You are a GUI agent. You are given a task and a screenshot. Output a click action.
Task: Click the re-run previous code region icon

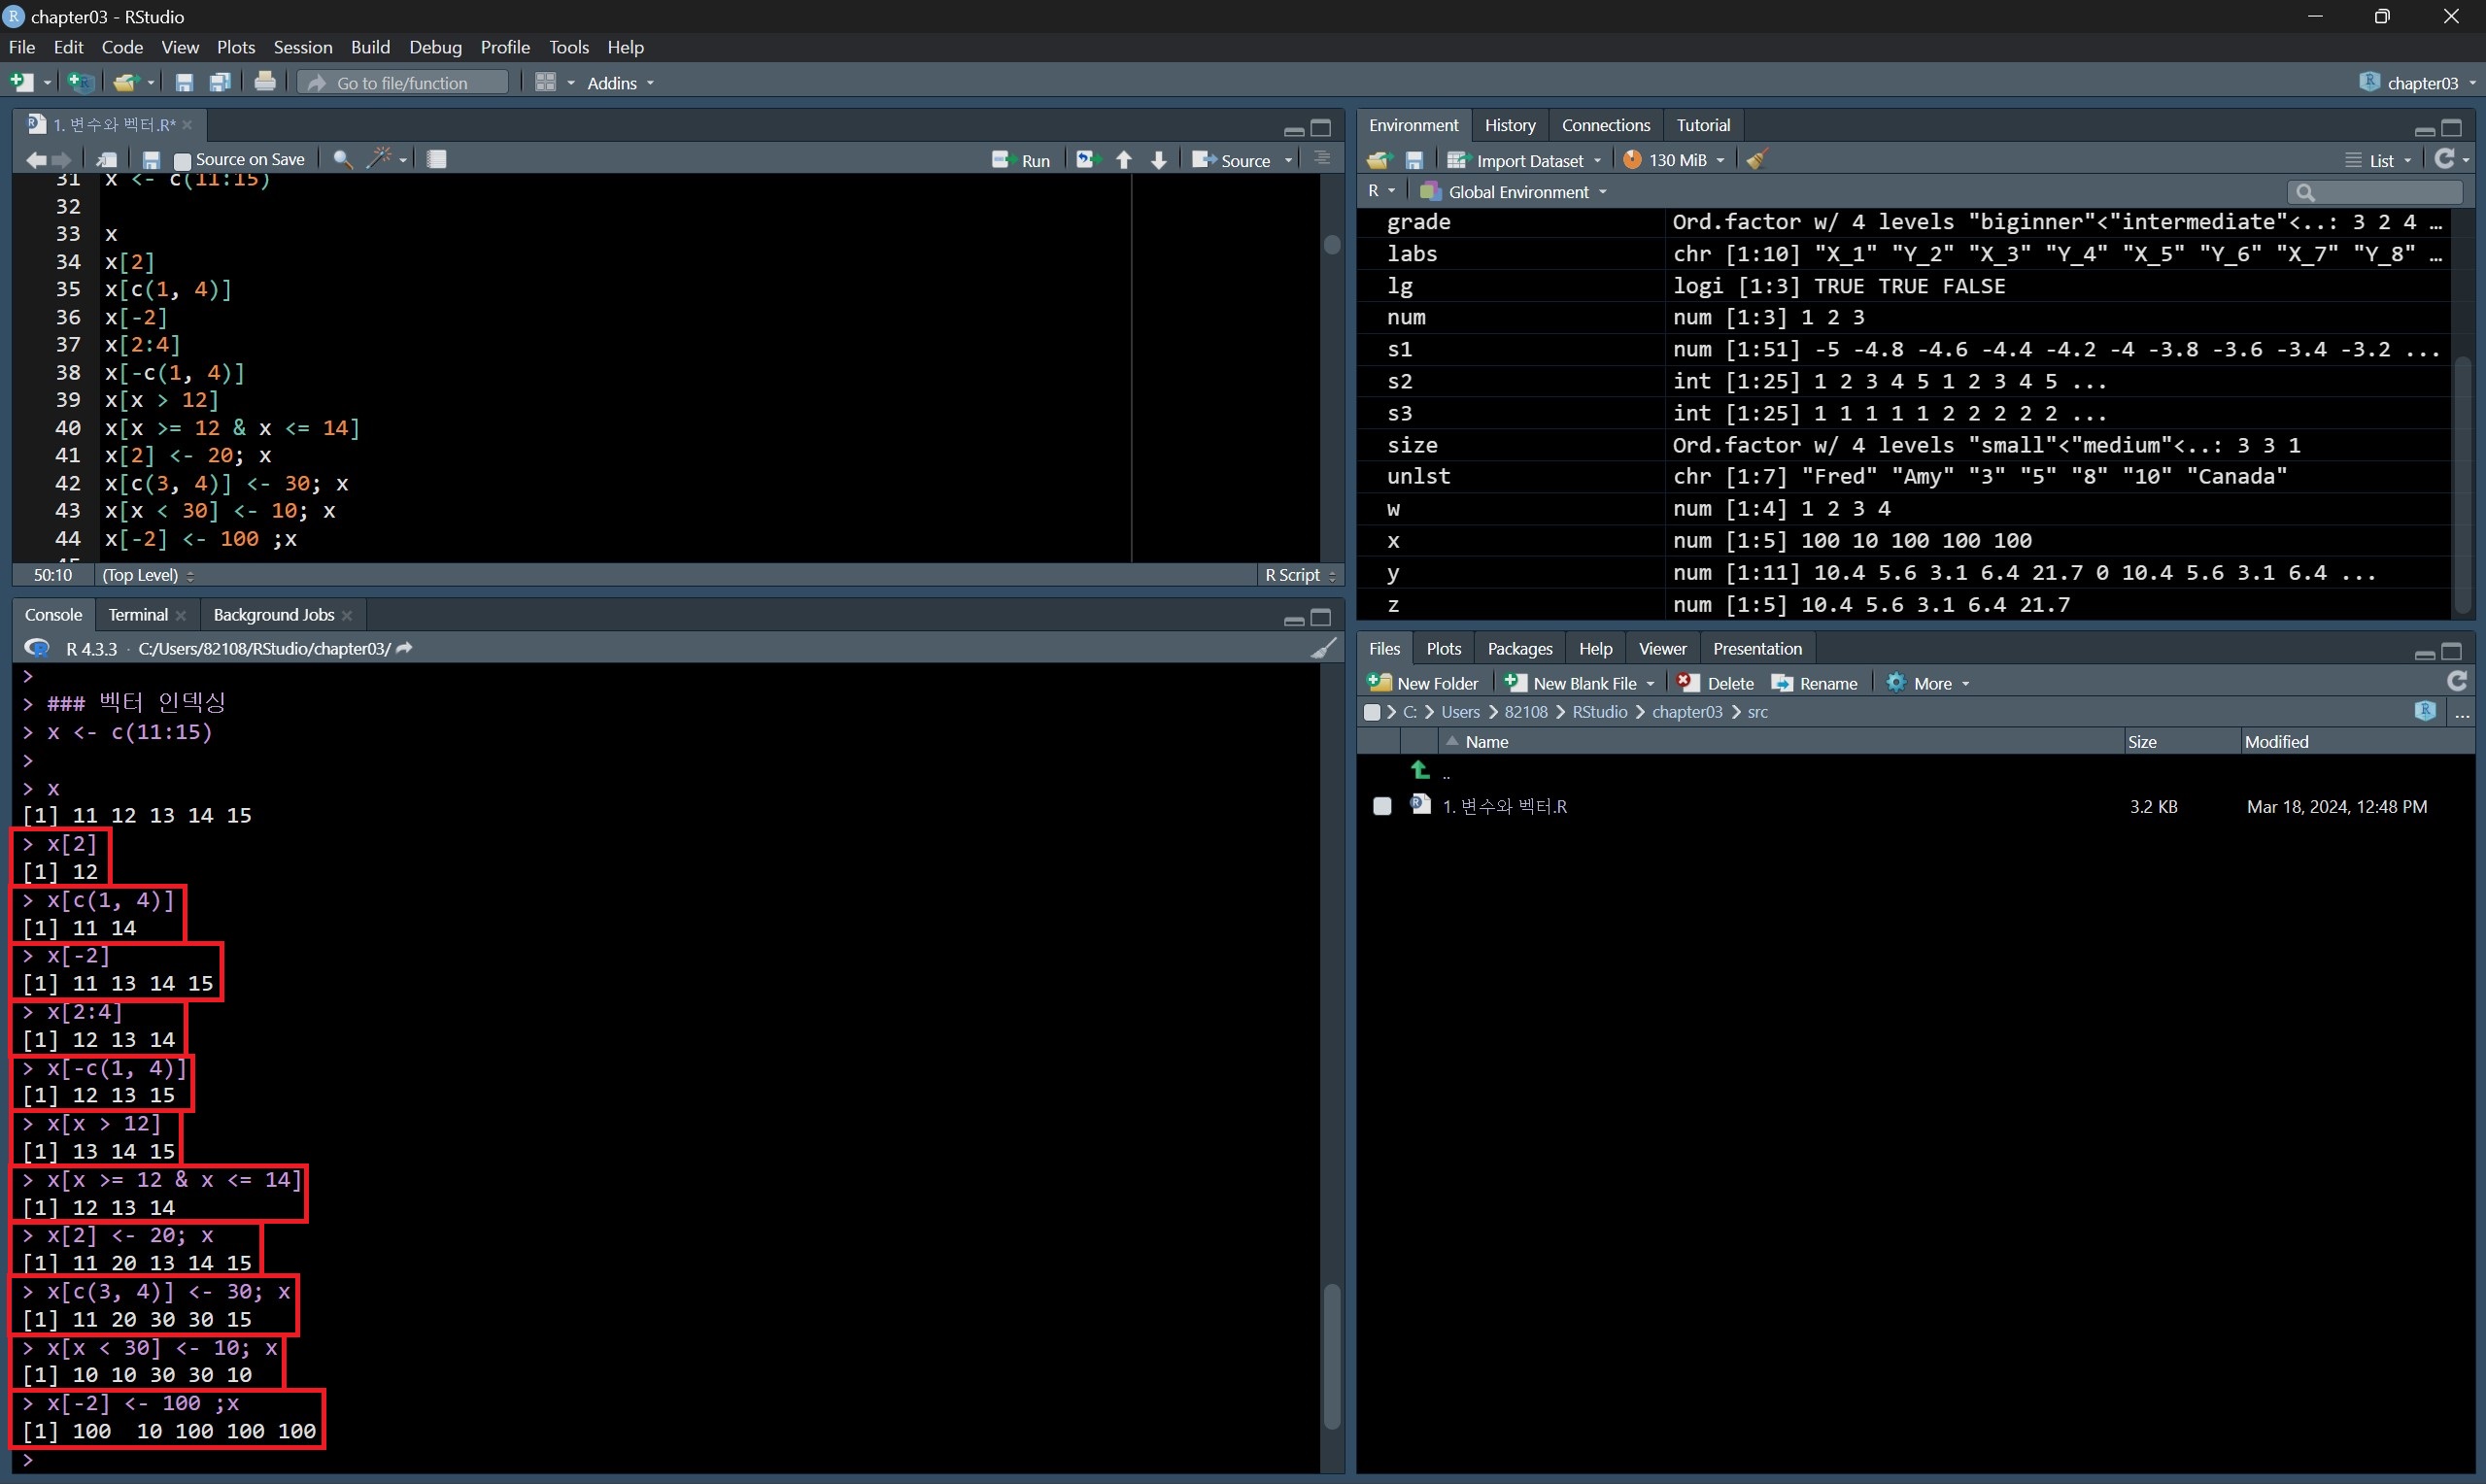point(1087,160)
